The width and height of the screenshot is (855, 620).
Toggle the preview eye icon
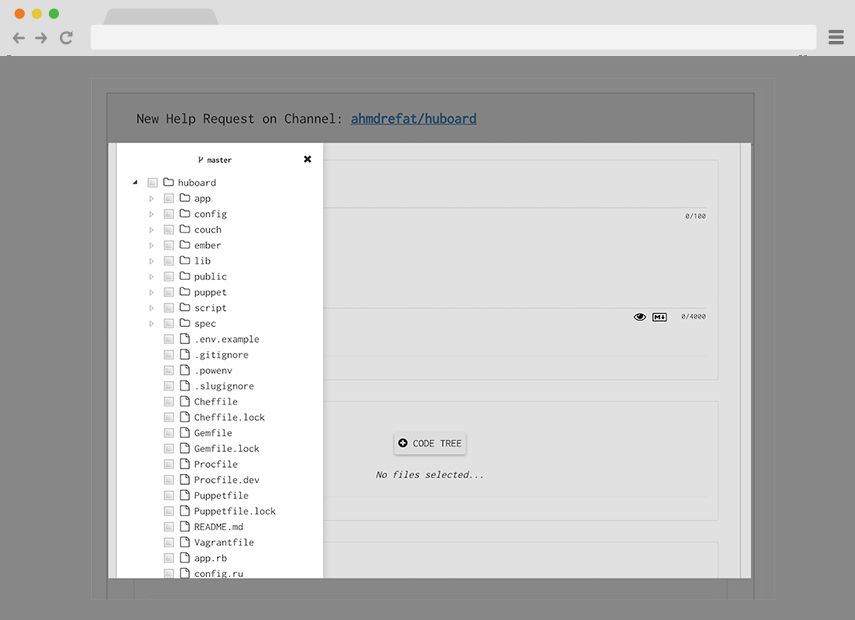tap(640, 317)
